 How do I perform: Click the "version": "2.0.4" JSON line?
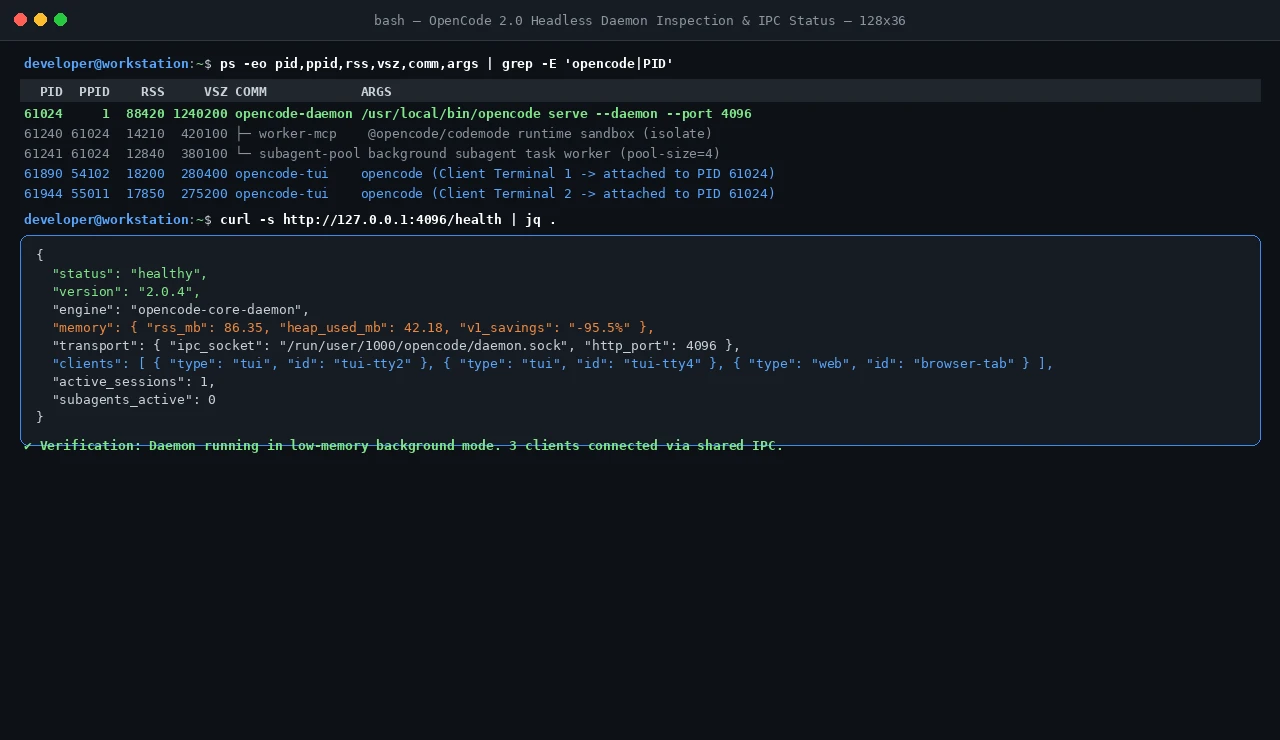pyautogui.click(x=126, y=292)
